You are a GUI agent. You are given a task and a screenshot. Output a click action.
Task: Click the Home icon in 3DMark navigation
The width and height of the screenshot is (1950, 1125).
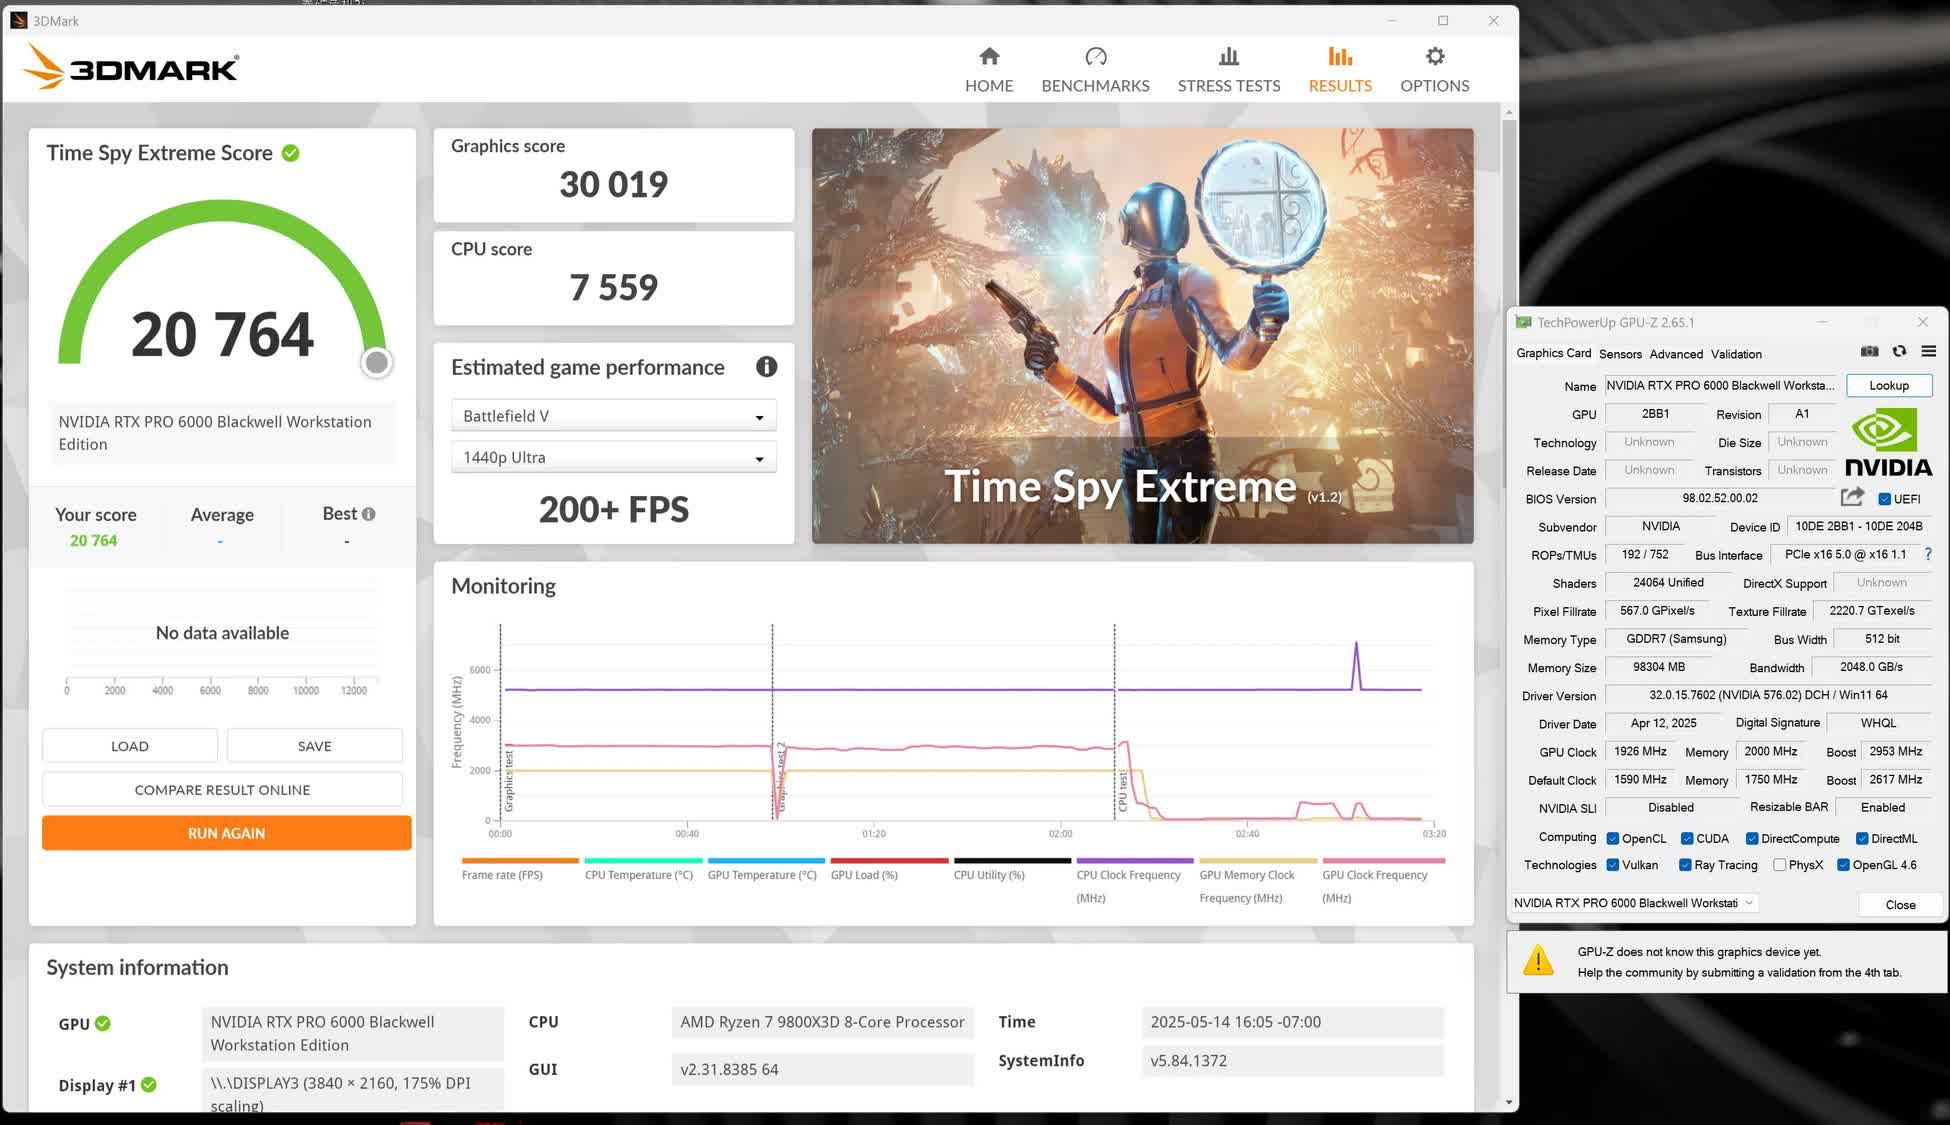click(x=989, y=56)
